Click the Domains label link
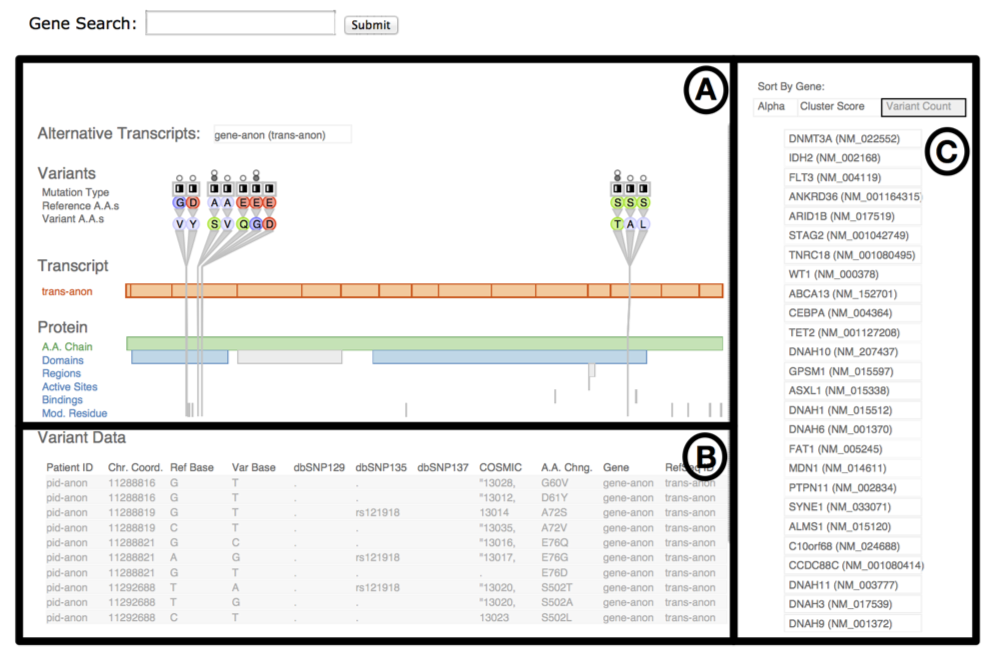 62,360
